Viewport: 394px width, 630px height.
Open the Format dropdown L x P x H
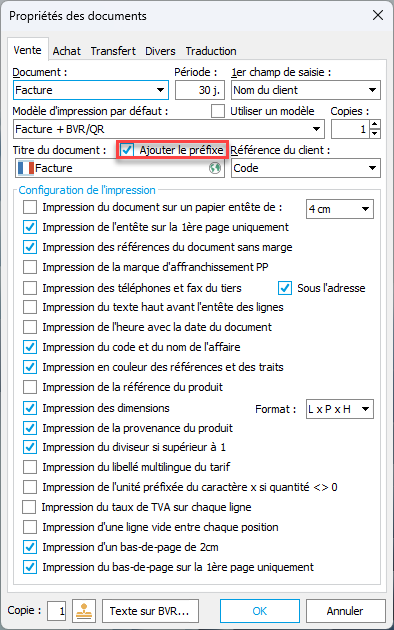(x=340, y=409)
